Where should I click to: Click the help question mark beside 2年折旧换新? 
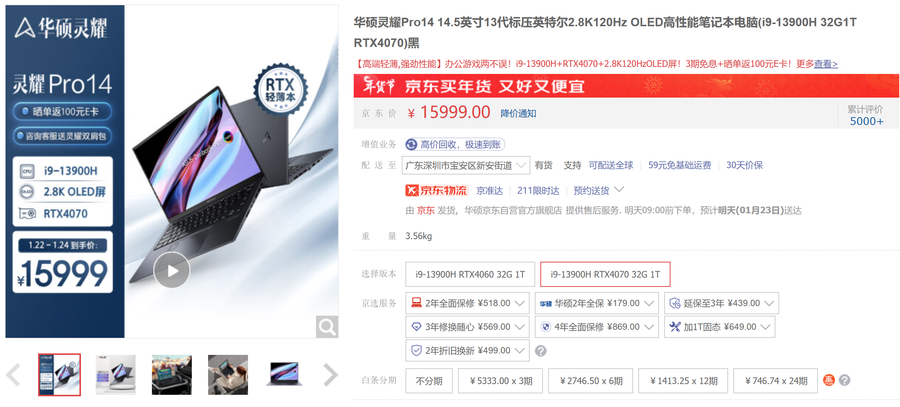[541, 351]
